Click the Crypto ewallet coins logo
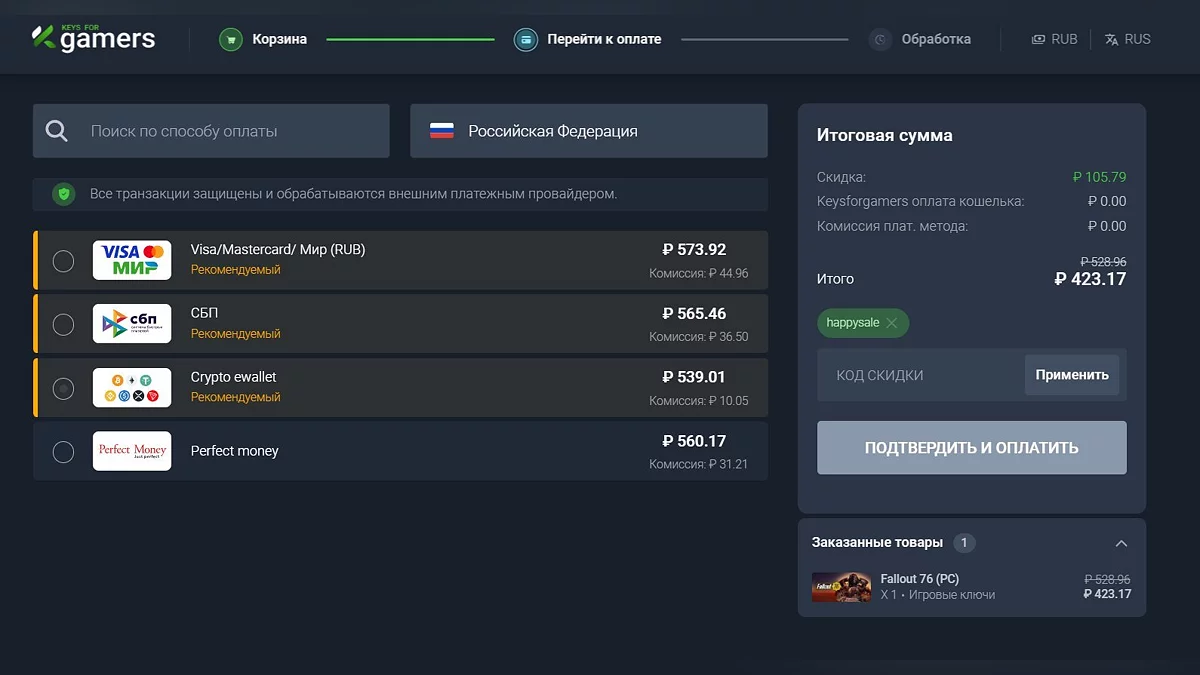The height and width of the screenshot is (675, 1200). pyautogui.click(x=132, y=388)
